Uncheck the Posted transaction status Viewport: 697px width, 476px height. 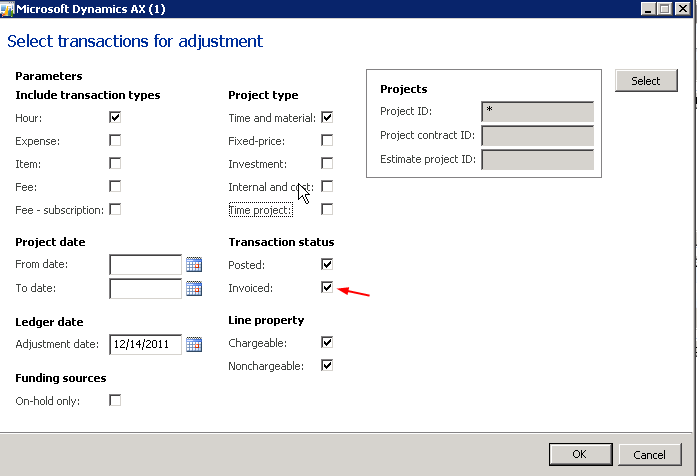pos(327,265)
